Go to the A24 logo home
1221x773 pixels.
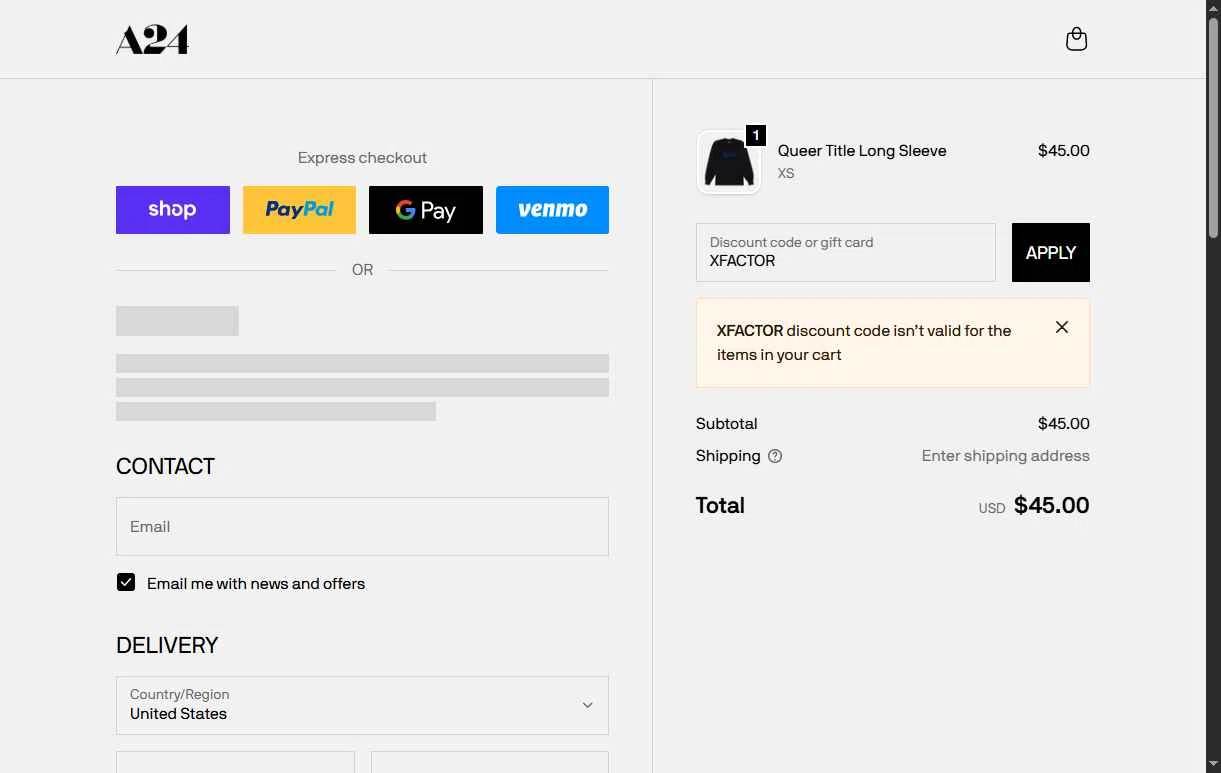click(152, 40)
